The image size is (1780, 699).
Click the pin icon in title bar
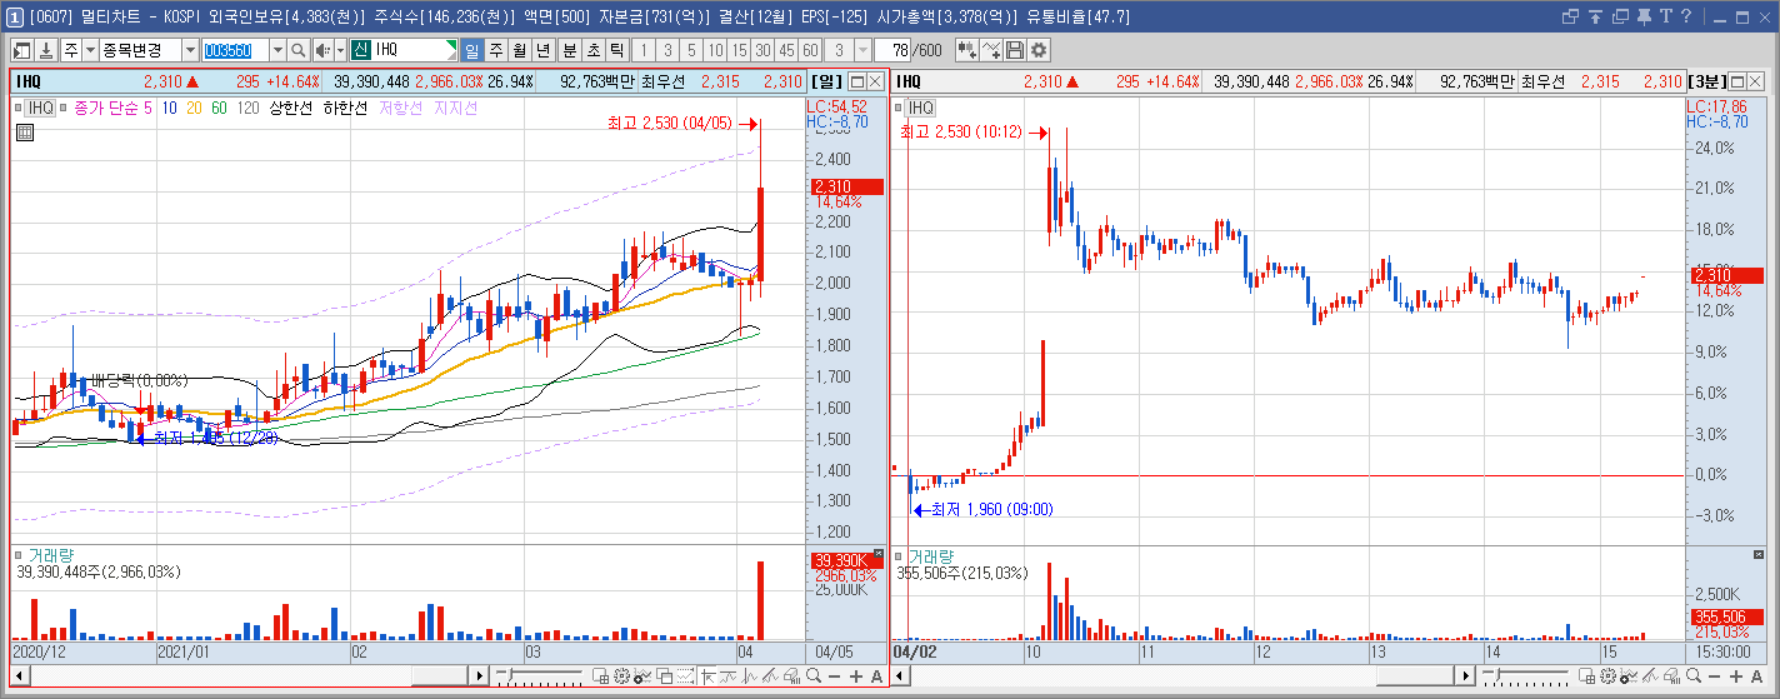pyautogui.click(x=1644, y=17)
